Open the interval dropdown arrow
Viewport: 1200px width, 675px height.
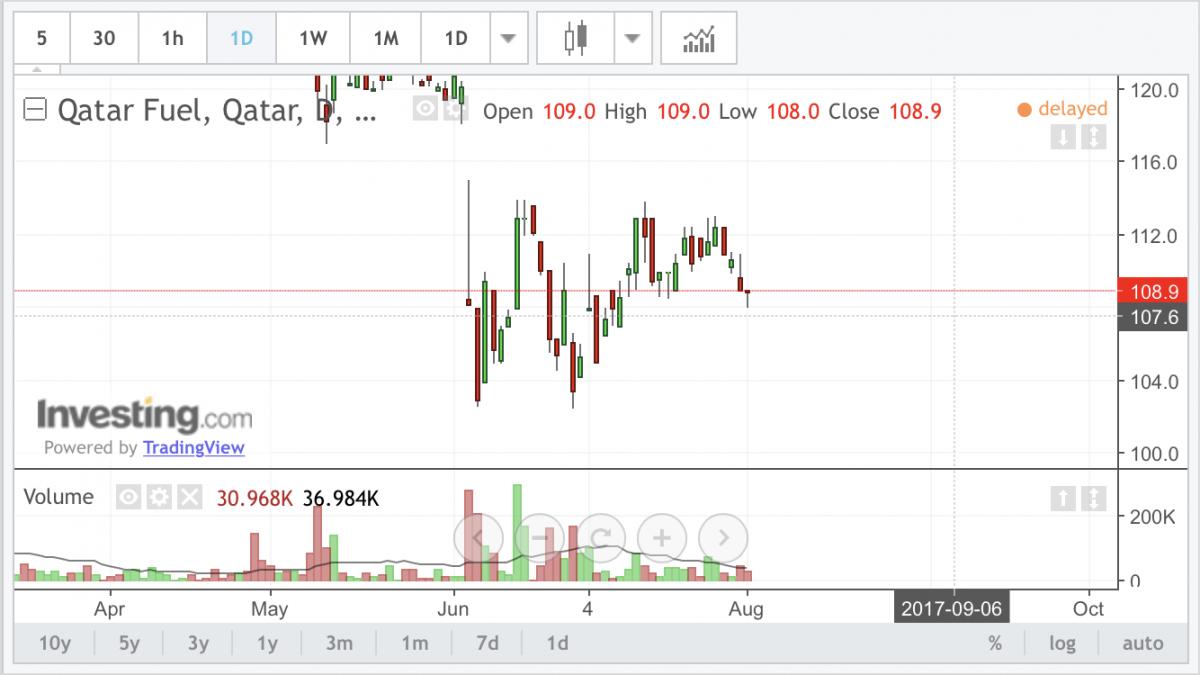508,39
